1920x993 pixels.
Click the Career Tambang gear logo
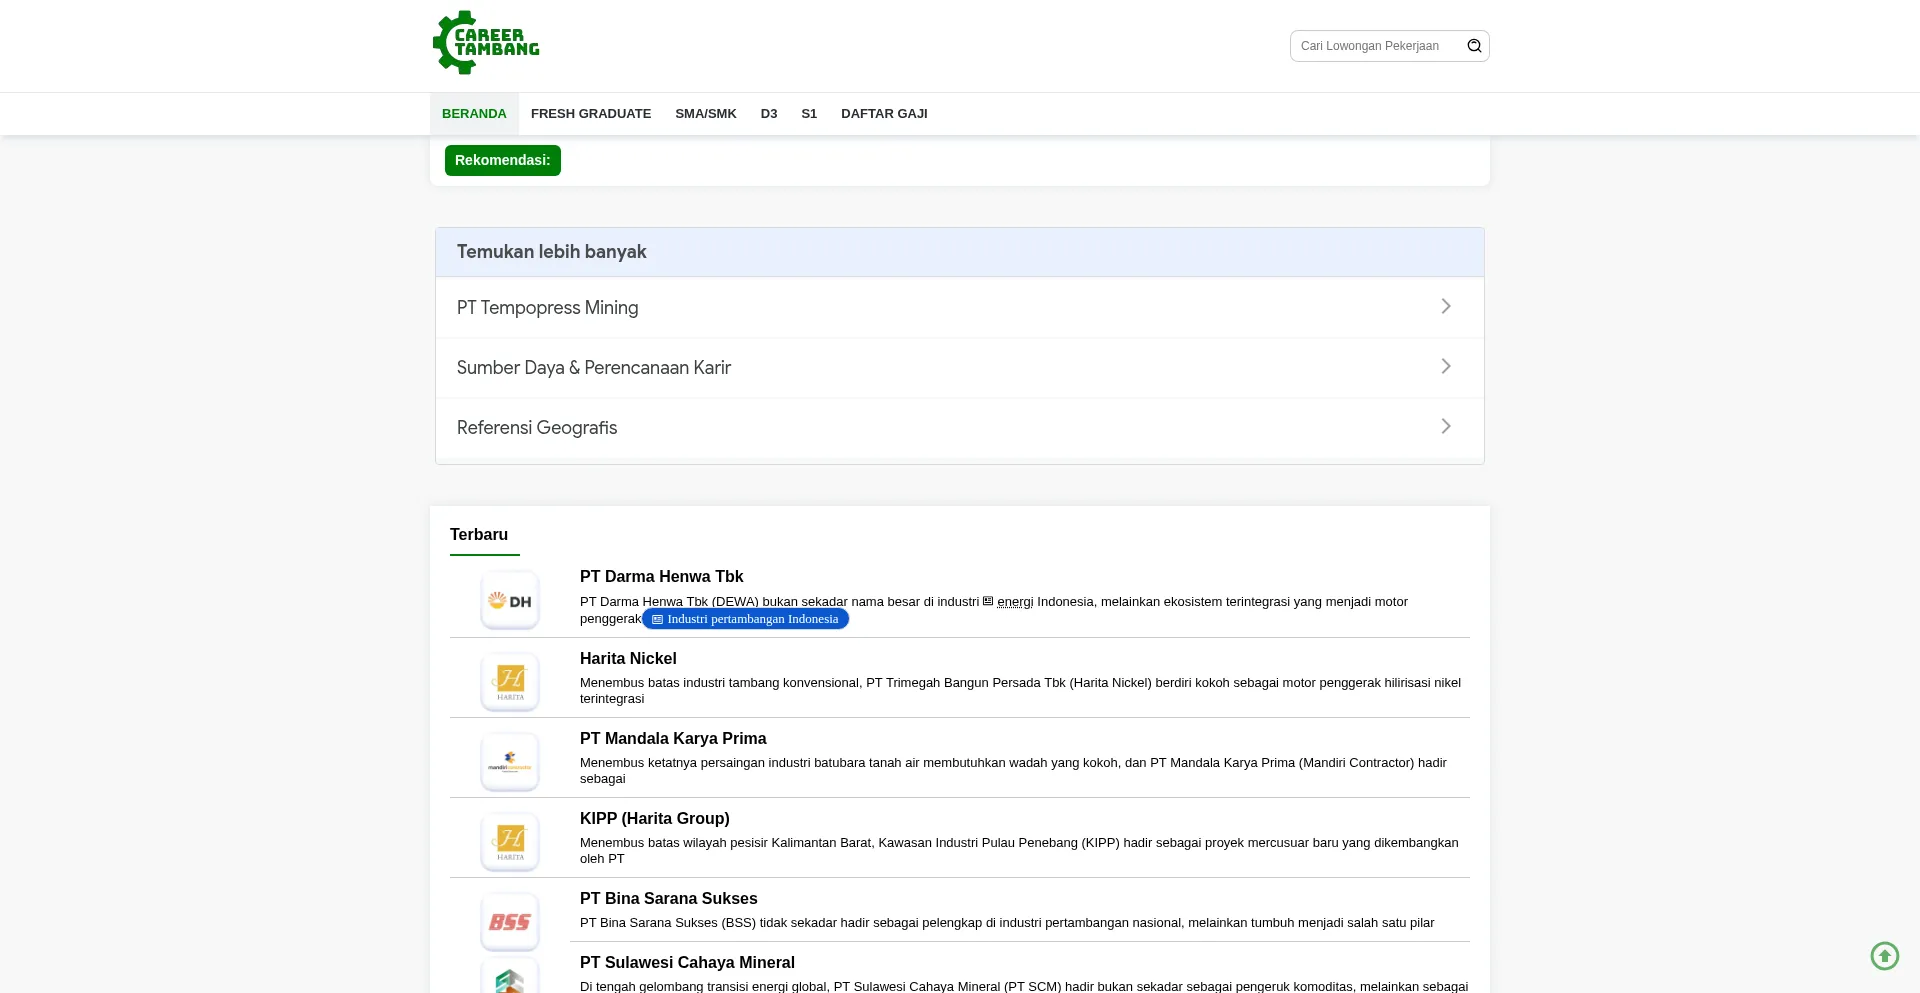click(x=486, y=43)
